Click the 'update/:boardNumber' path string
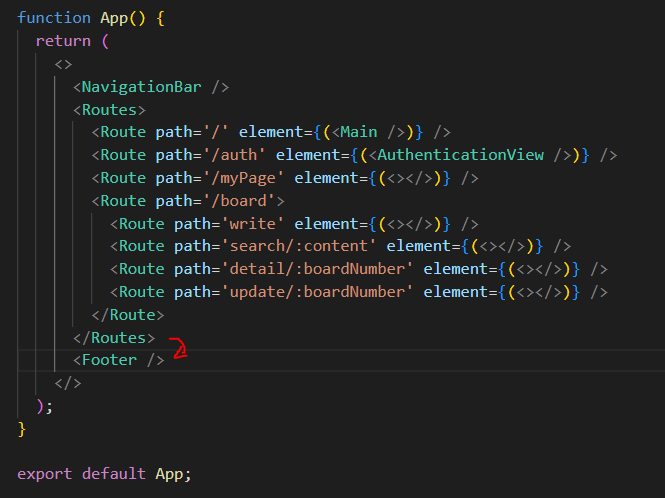Viewport: 665px width, 498px height. 317,292
